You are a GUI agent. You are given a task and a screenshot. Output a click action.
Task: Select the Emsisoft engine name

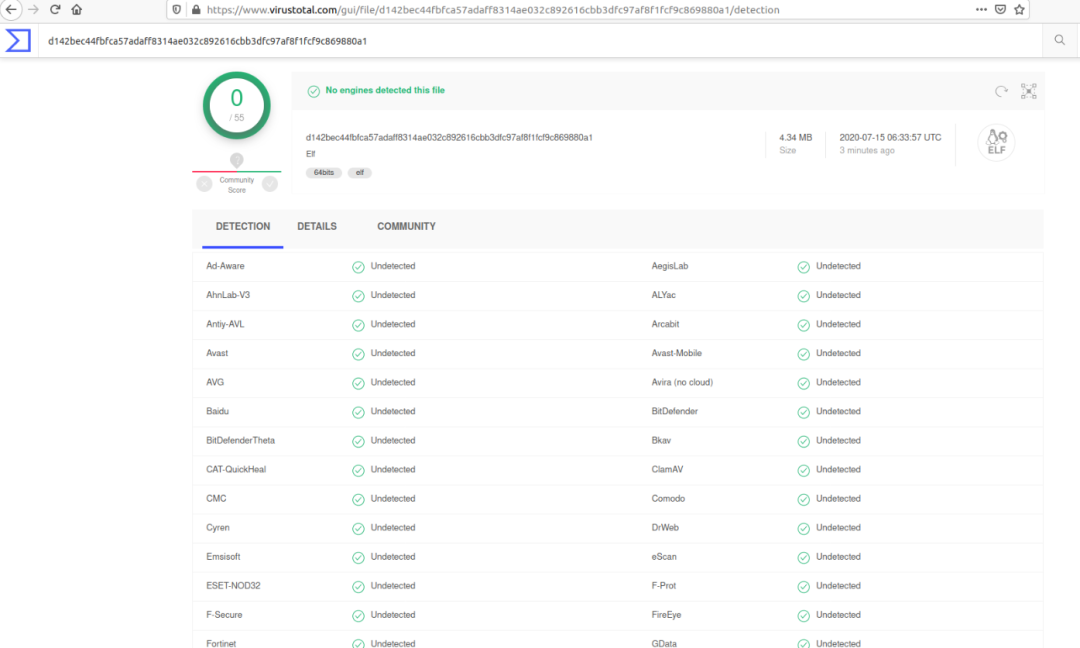[223, 556]
